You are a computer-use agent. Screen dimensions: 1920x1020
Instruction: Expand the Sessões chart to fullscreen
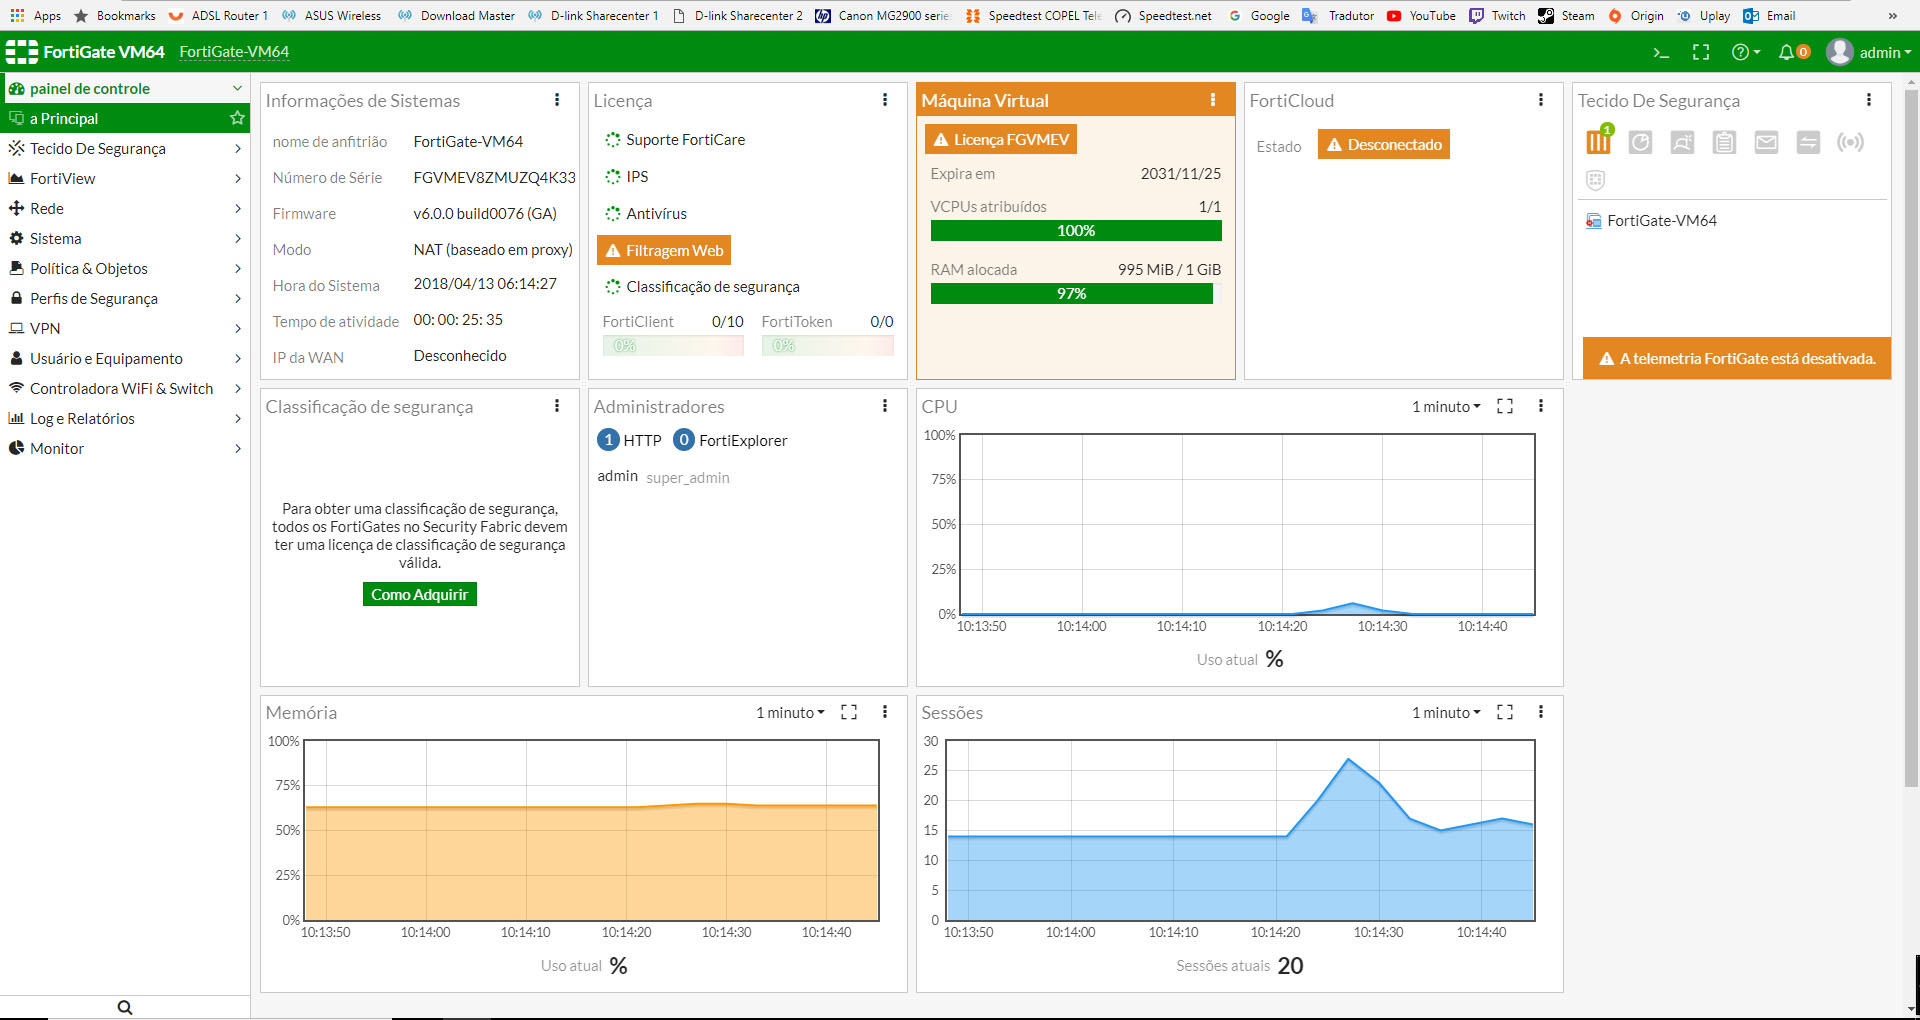[1505, 712]
